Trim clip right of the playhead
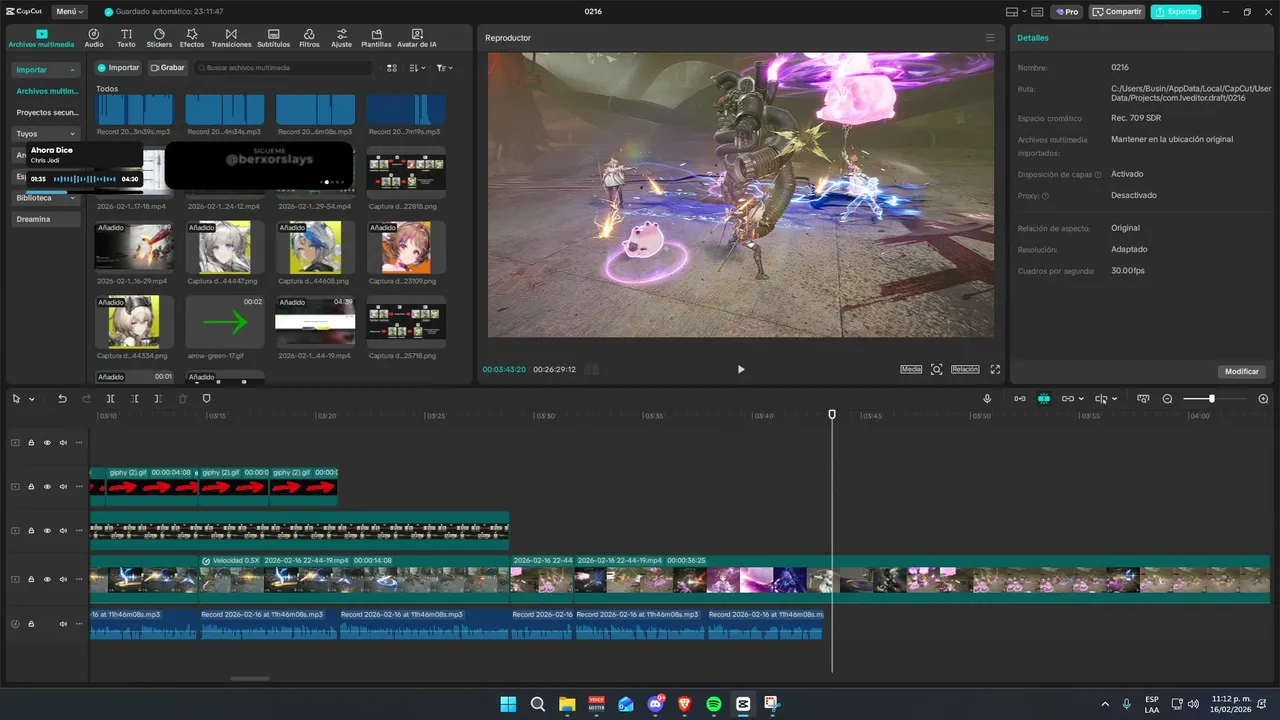 click(158, 398)
